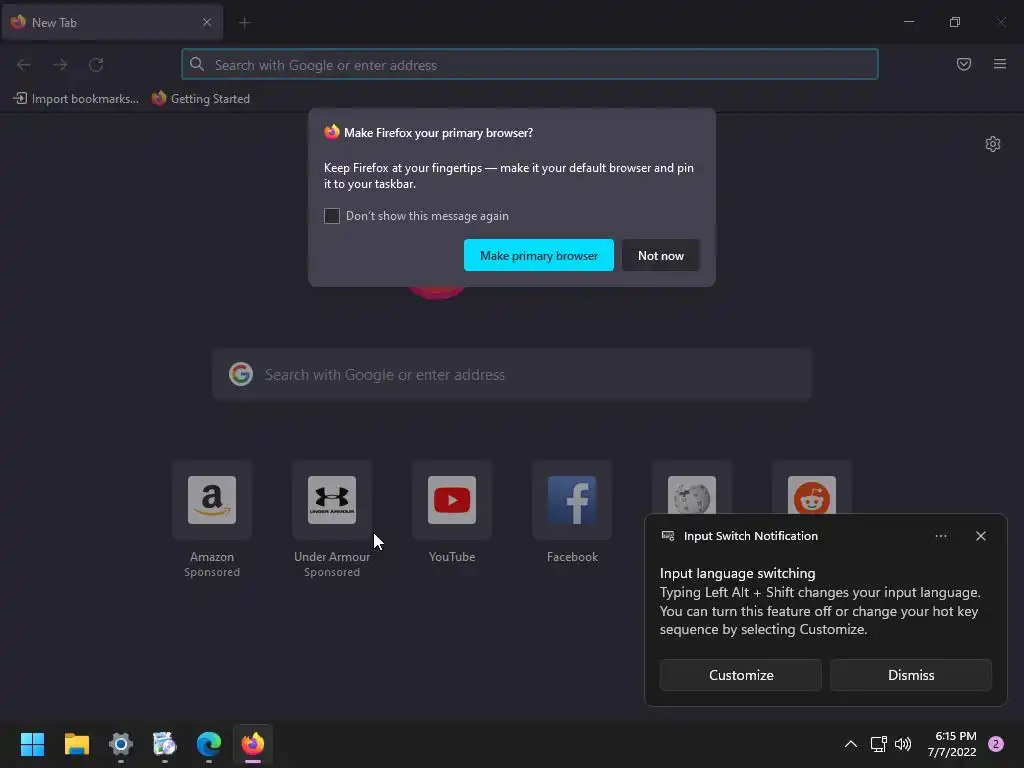The height and width of the screenshot is (768, 1024).
Task: Open Microsoft Edge from taskbar
Action: pos(209,743)
